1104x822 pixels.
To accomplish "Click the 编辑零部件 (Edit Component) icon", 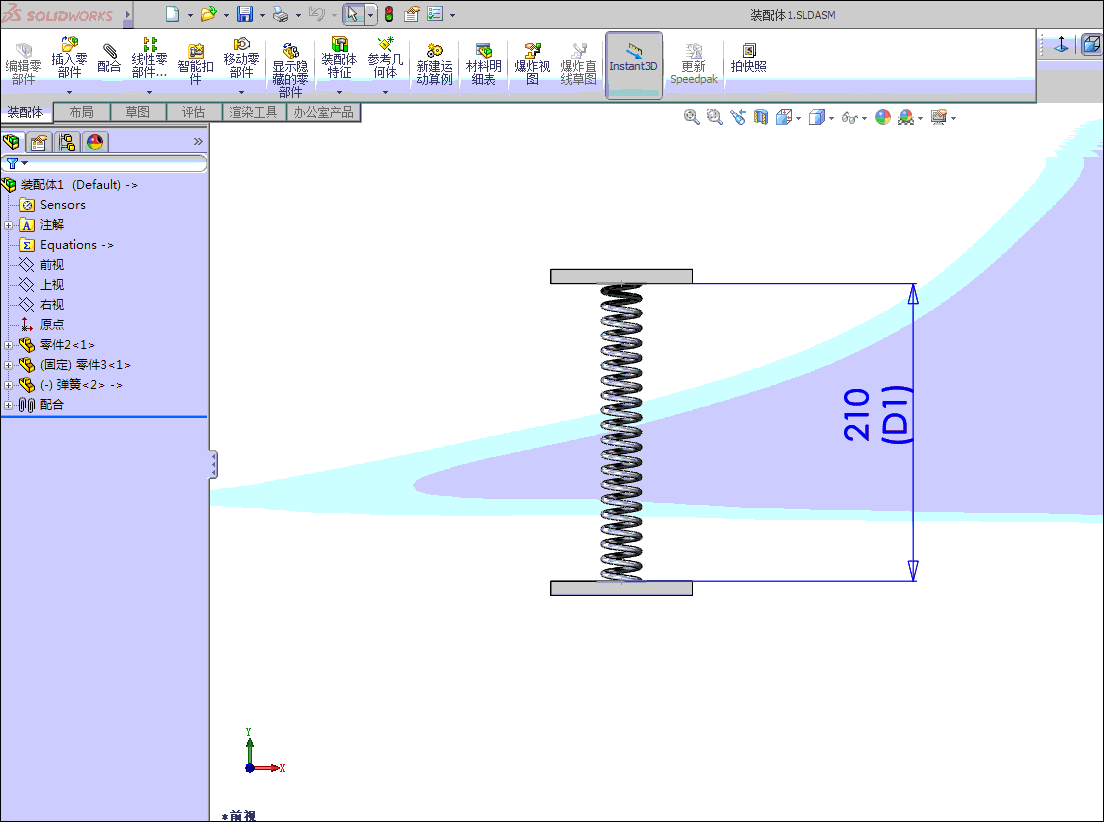I will pyautogui.click(x=23, y=64).
